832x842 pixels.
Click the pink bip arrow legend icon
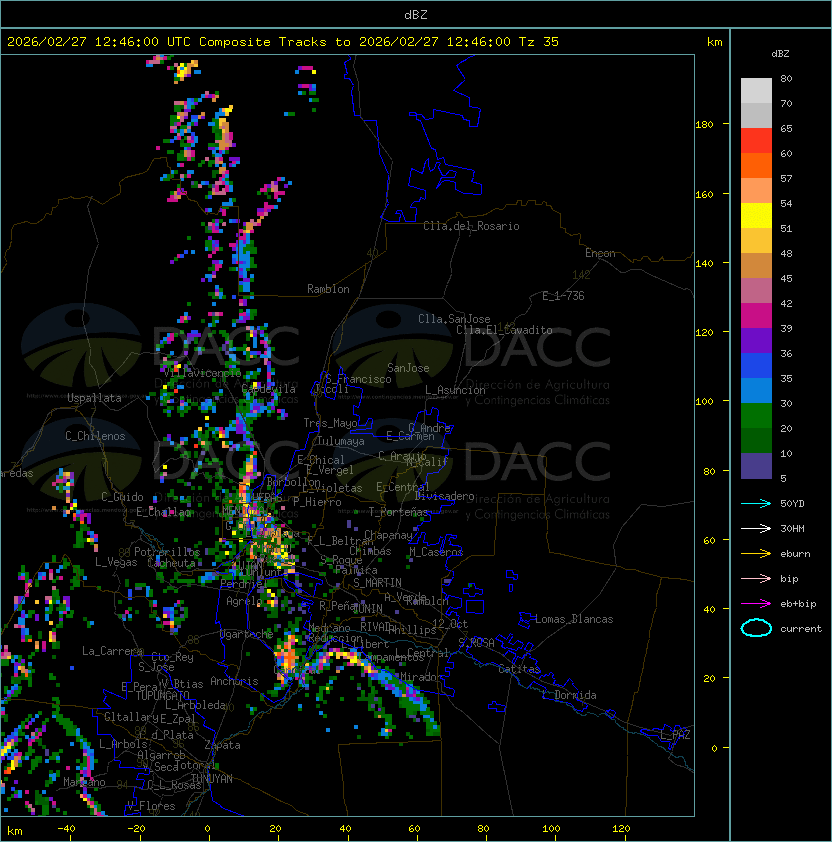click(756, 578)
